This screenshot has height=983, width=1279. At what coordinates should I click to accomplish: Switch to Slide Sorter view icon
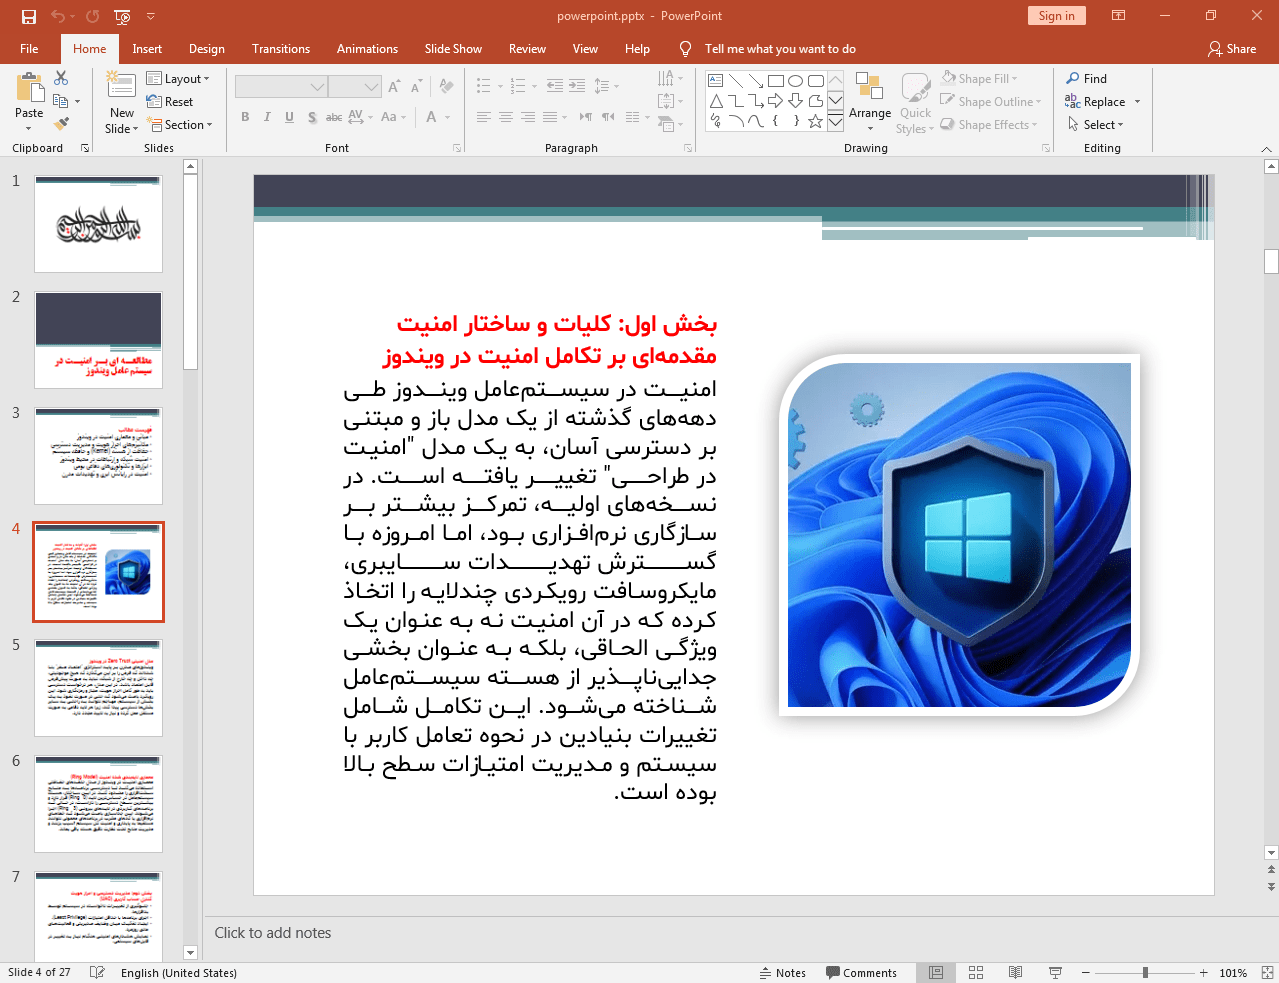pos(976,972)
